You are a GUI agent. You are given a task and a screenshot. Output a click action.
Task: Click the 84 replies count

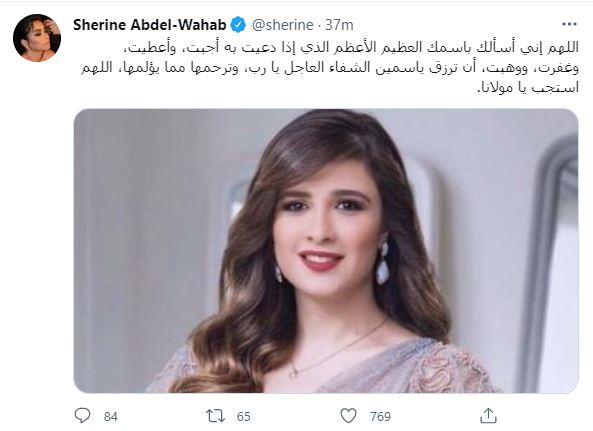pyautogui.click(x=111, y=417)
